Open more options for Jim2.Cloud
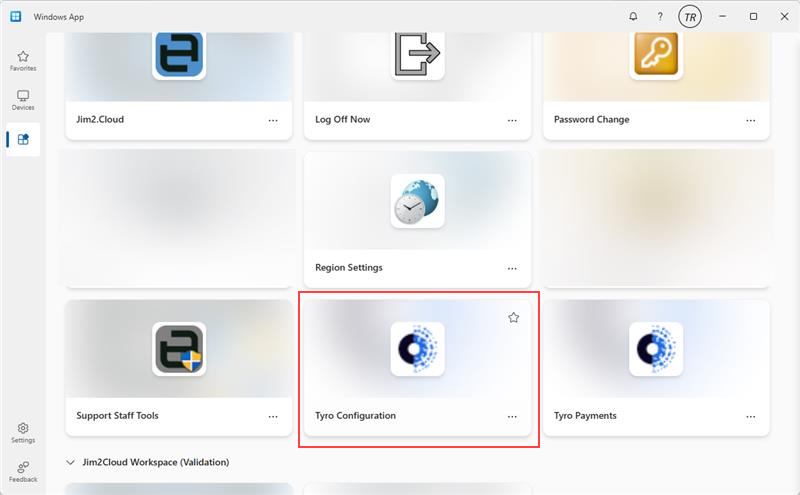 273,120
